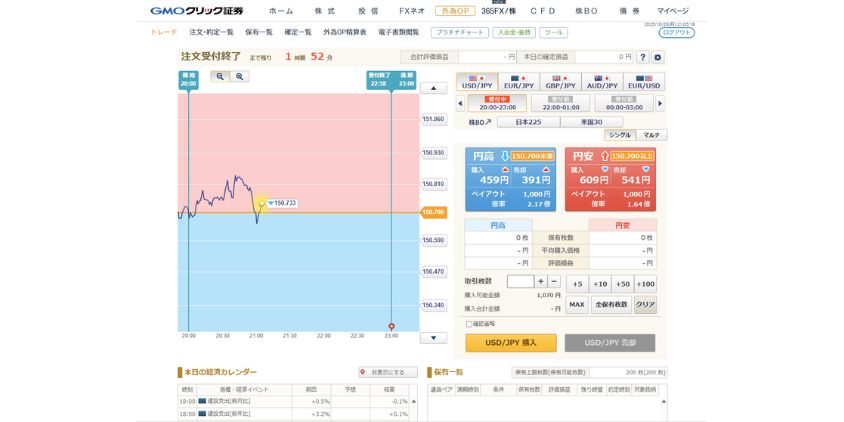
Task: Tick the 確認省略 checkbox
Action: [469, 324]
